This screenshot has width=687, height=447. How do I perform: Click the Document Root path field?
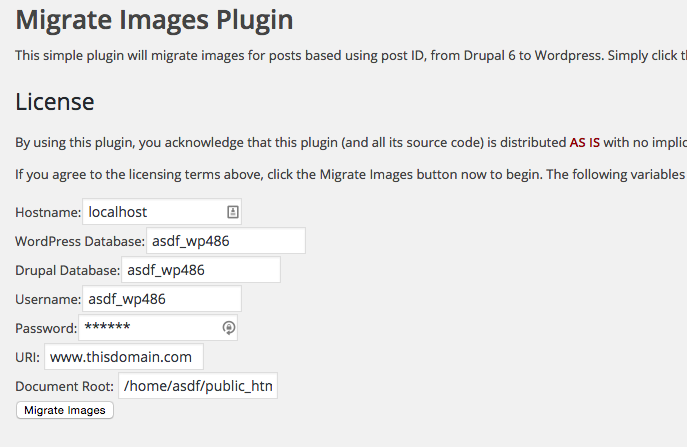coord(198,386)
